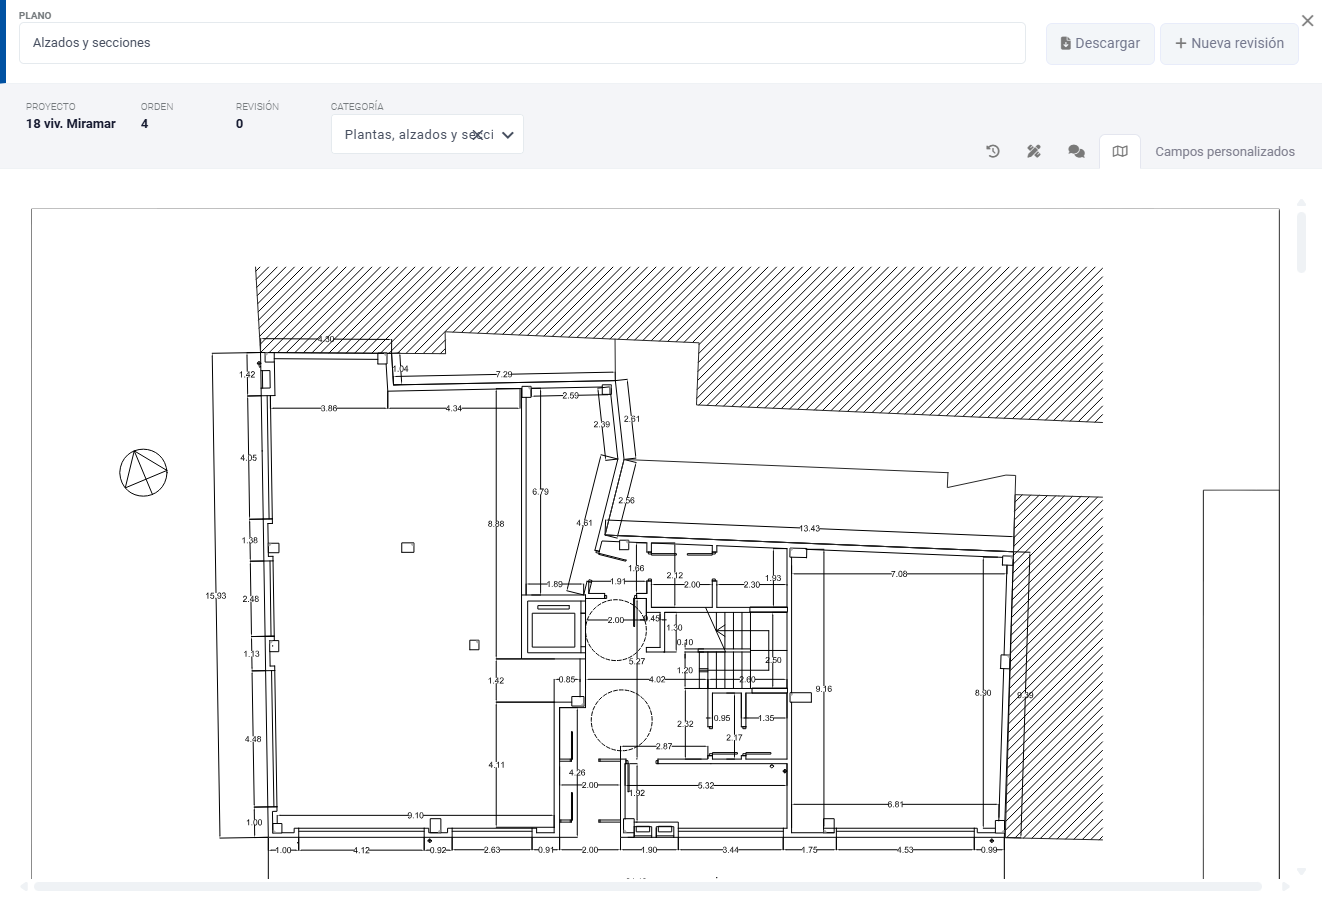Open the revision history tab icon

tap(993, 152)
